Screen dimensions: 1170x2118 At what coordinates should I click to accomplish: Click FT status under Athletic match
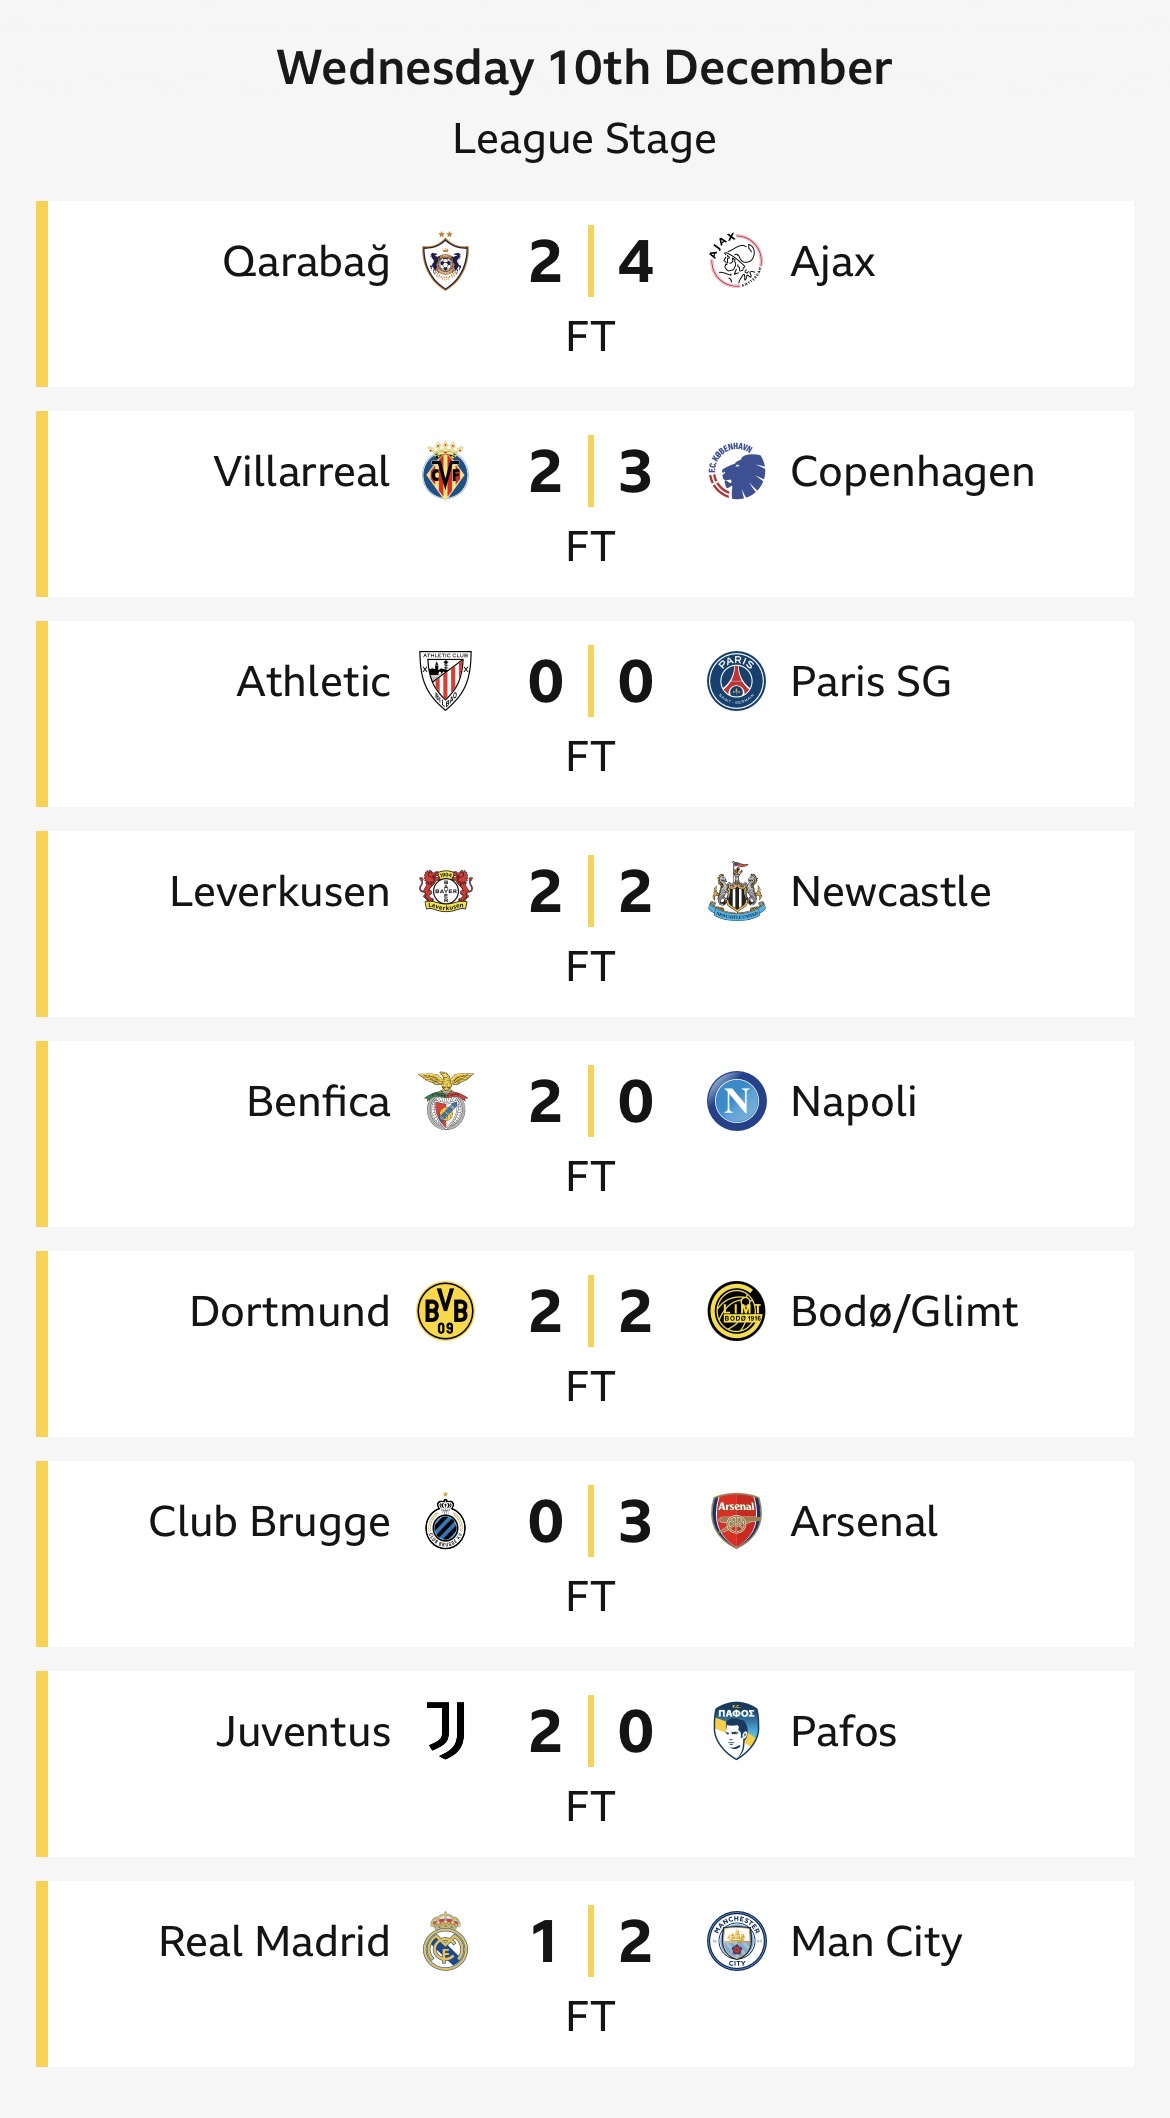coord(590,757)
